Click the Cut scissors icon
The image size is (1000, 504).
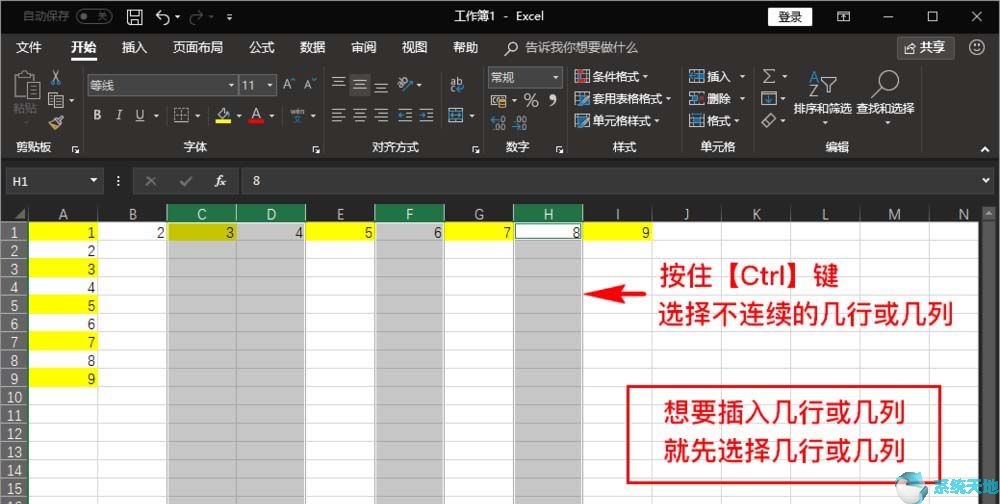[55, 78]
